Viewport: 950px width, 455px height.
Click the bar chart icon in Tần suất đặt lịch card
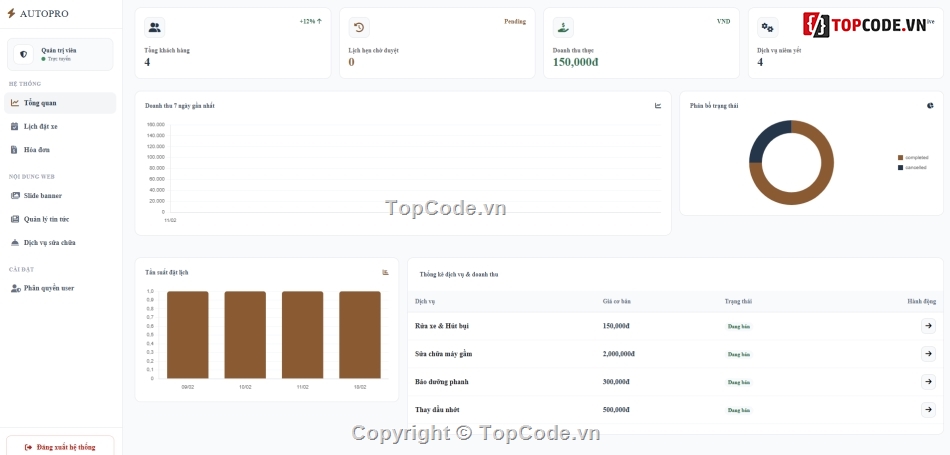click(385, 272)
